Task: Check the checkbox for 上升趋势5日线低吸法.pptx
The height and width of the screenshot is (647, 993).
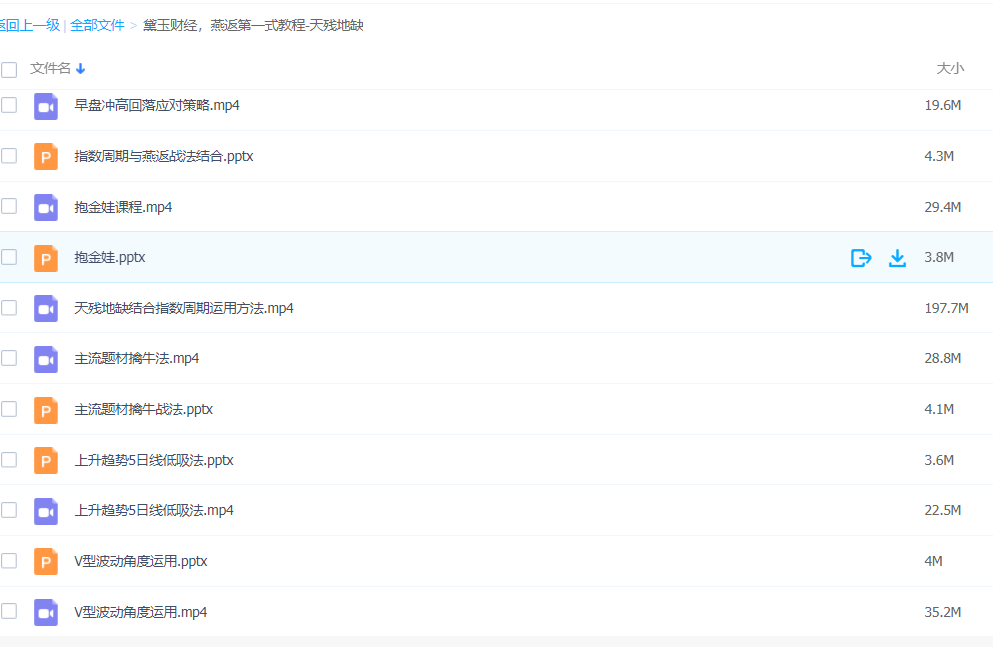Action: (x=9, y=460)
